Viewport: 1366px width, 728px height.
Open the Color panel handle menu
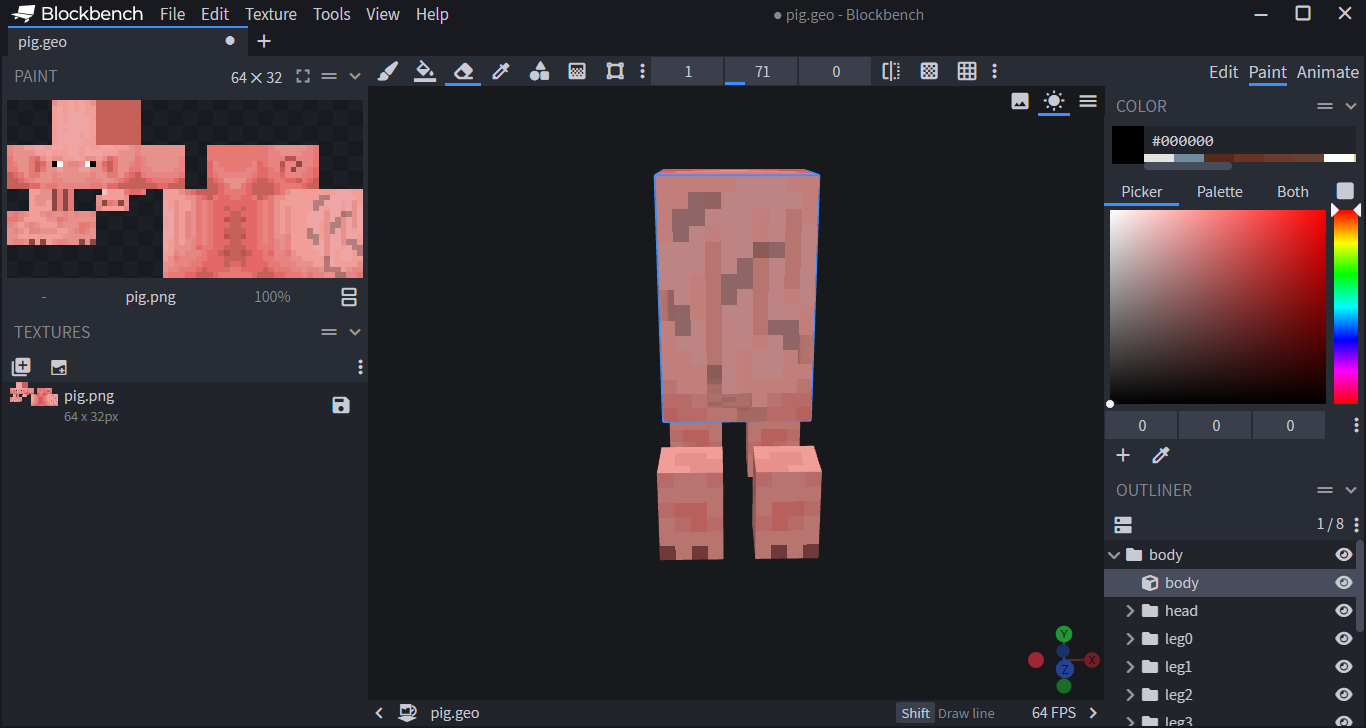point(1325,106)
